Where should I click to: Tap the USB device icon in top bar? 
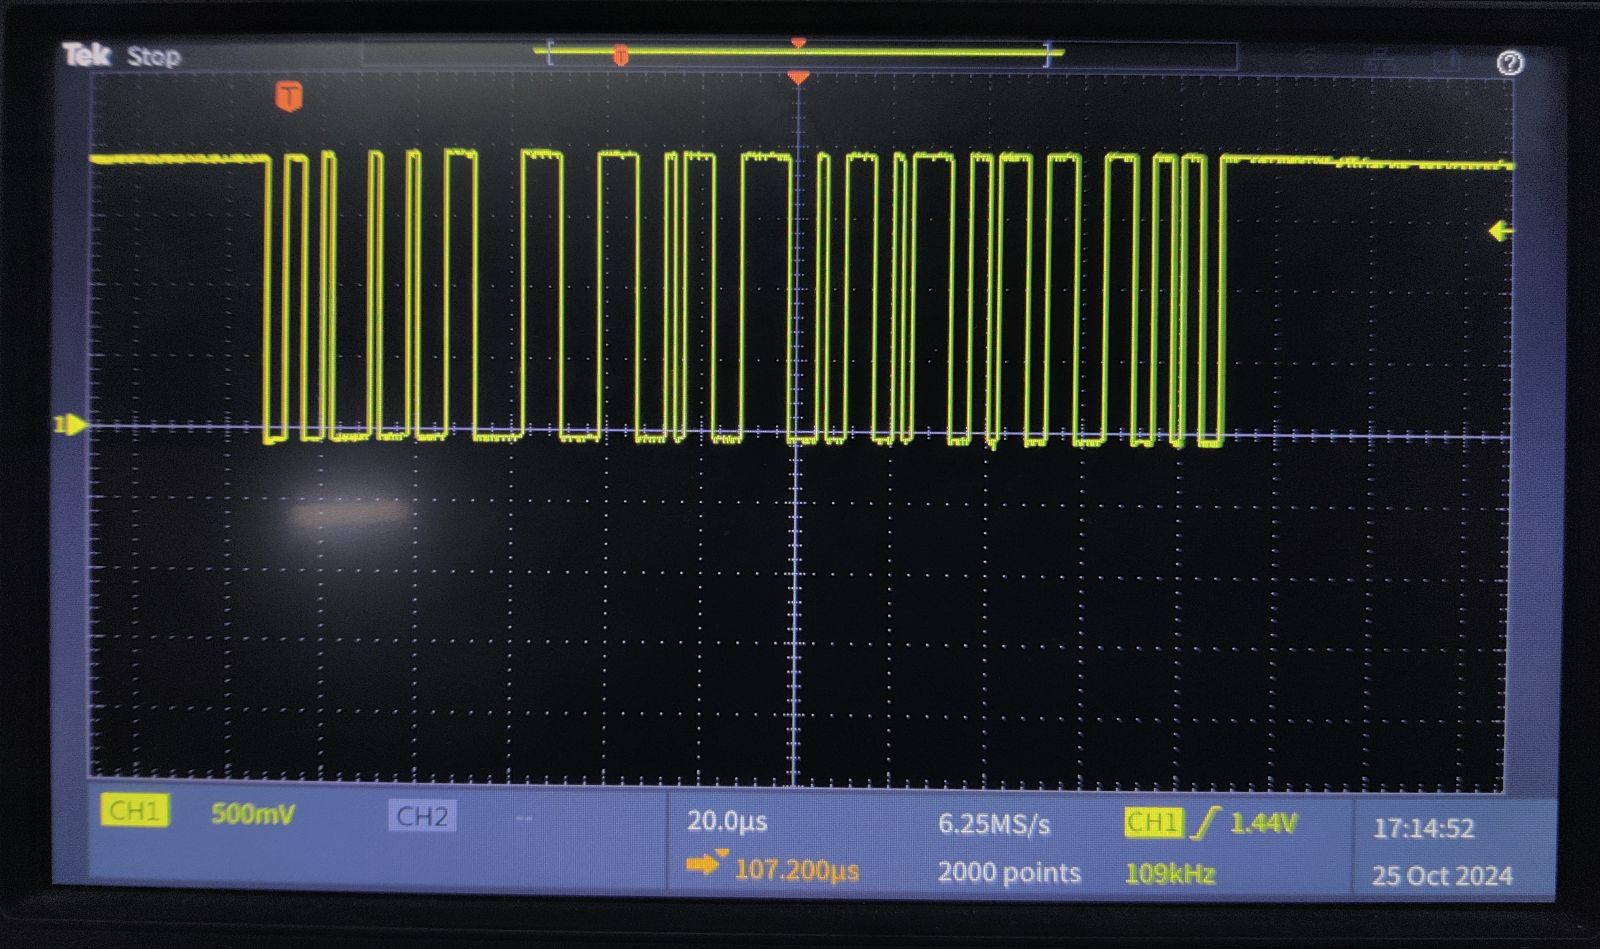tap(1444, 61)
